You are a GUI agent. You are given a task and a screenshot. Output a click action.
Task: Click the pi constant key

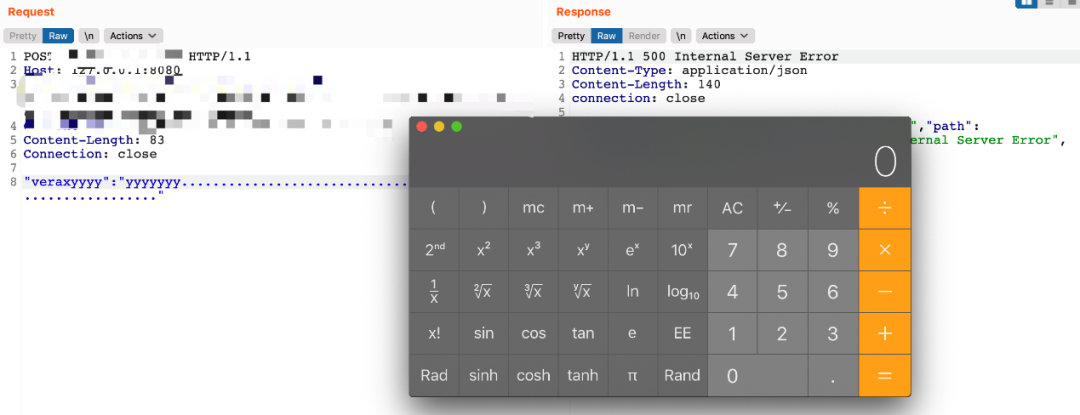(633, 376)
